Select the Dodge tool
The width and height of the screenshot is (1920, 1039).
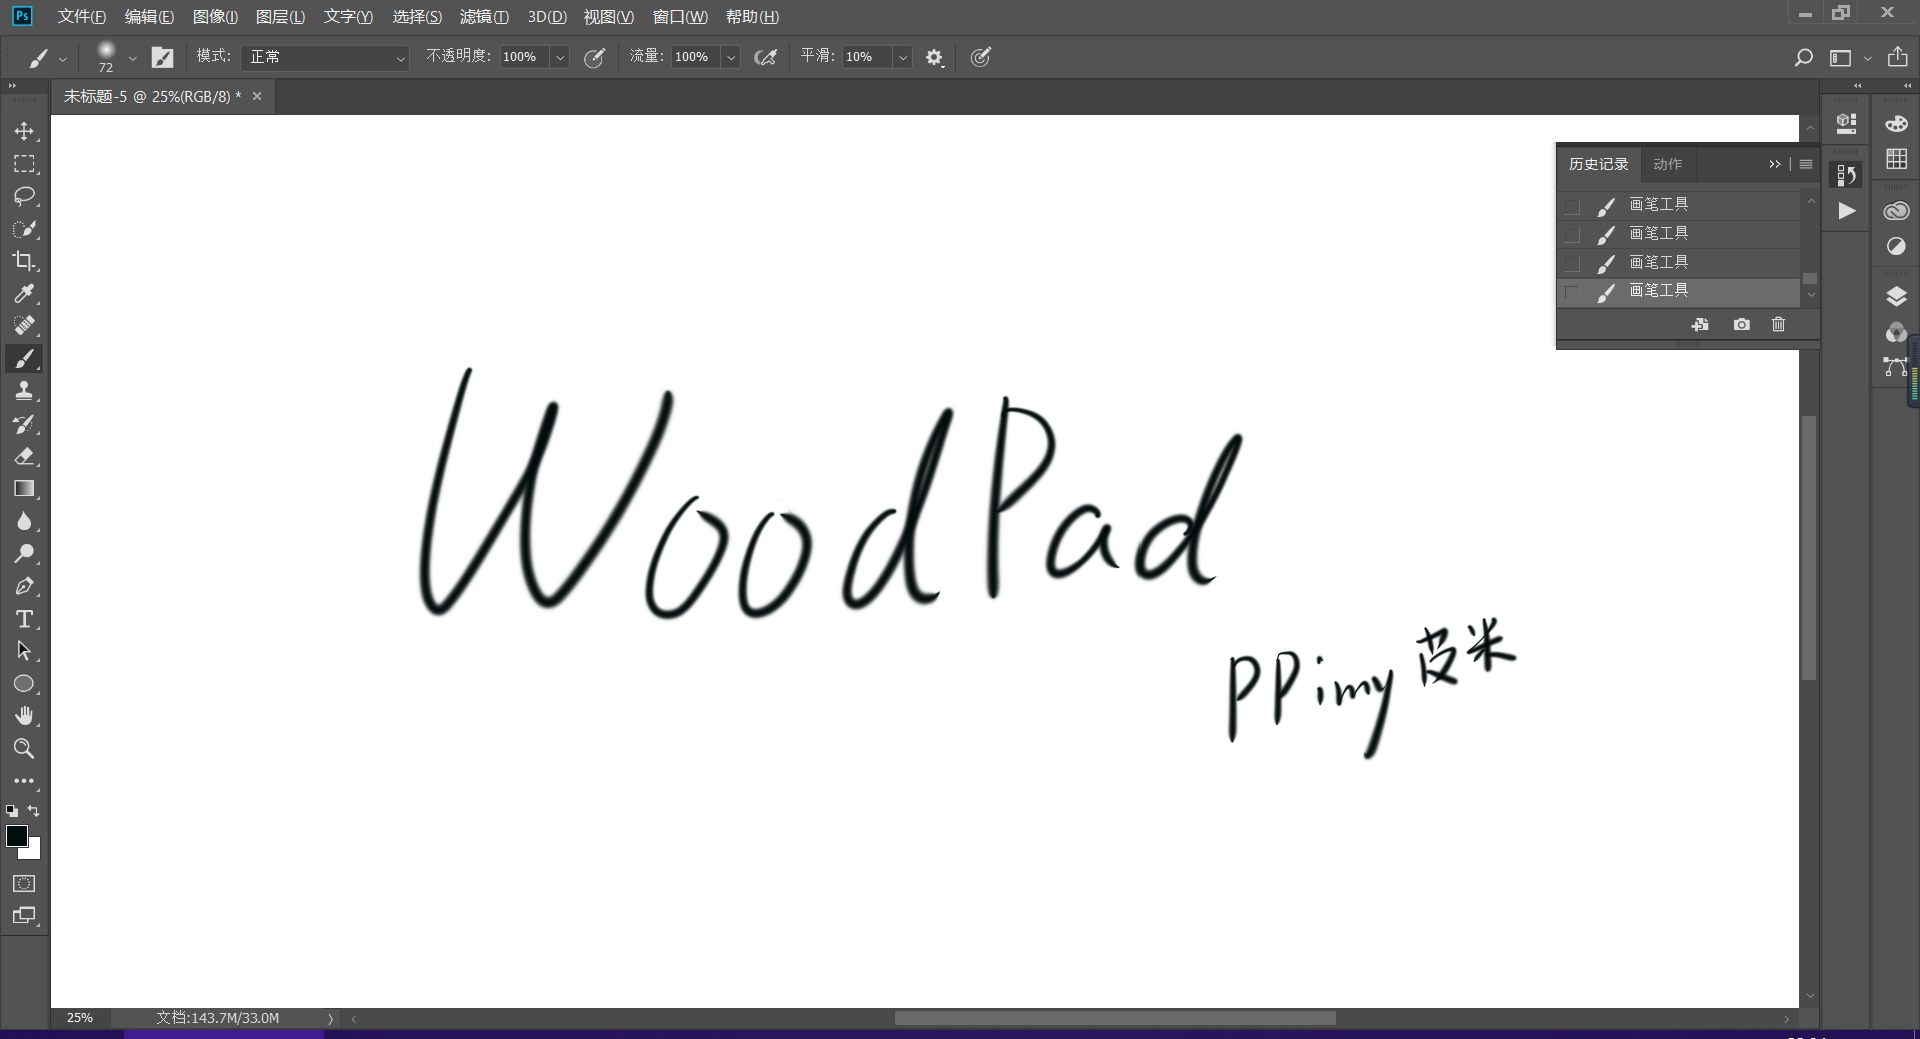pyautogui.click(x=24, y=554)
